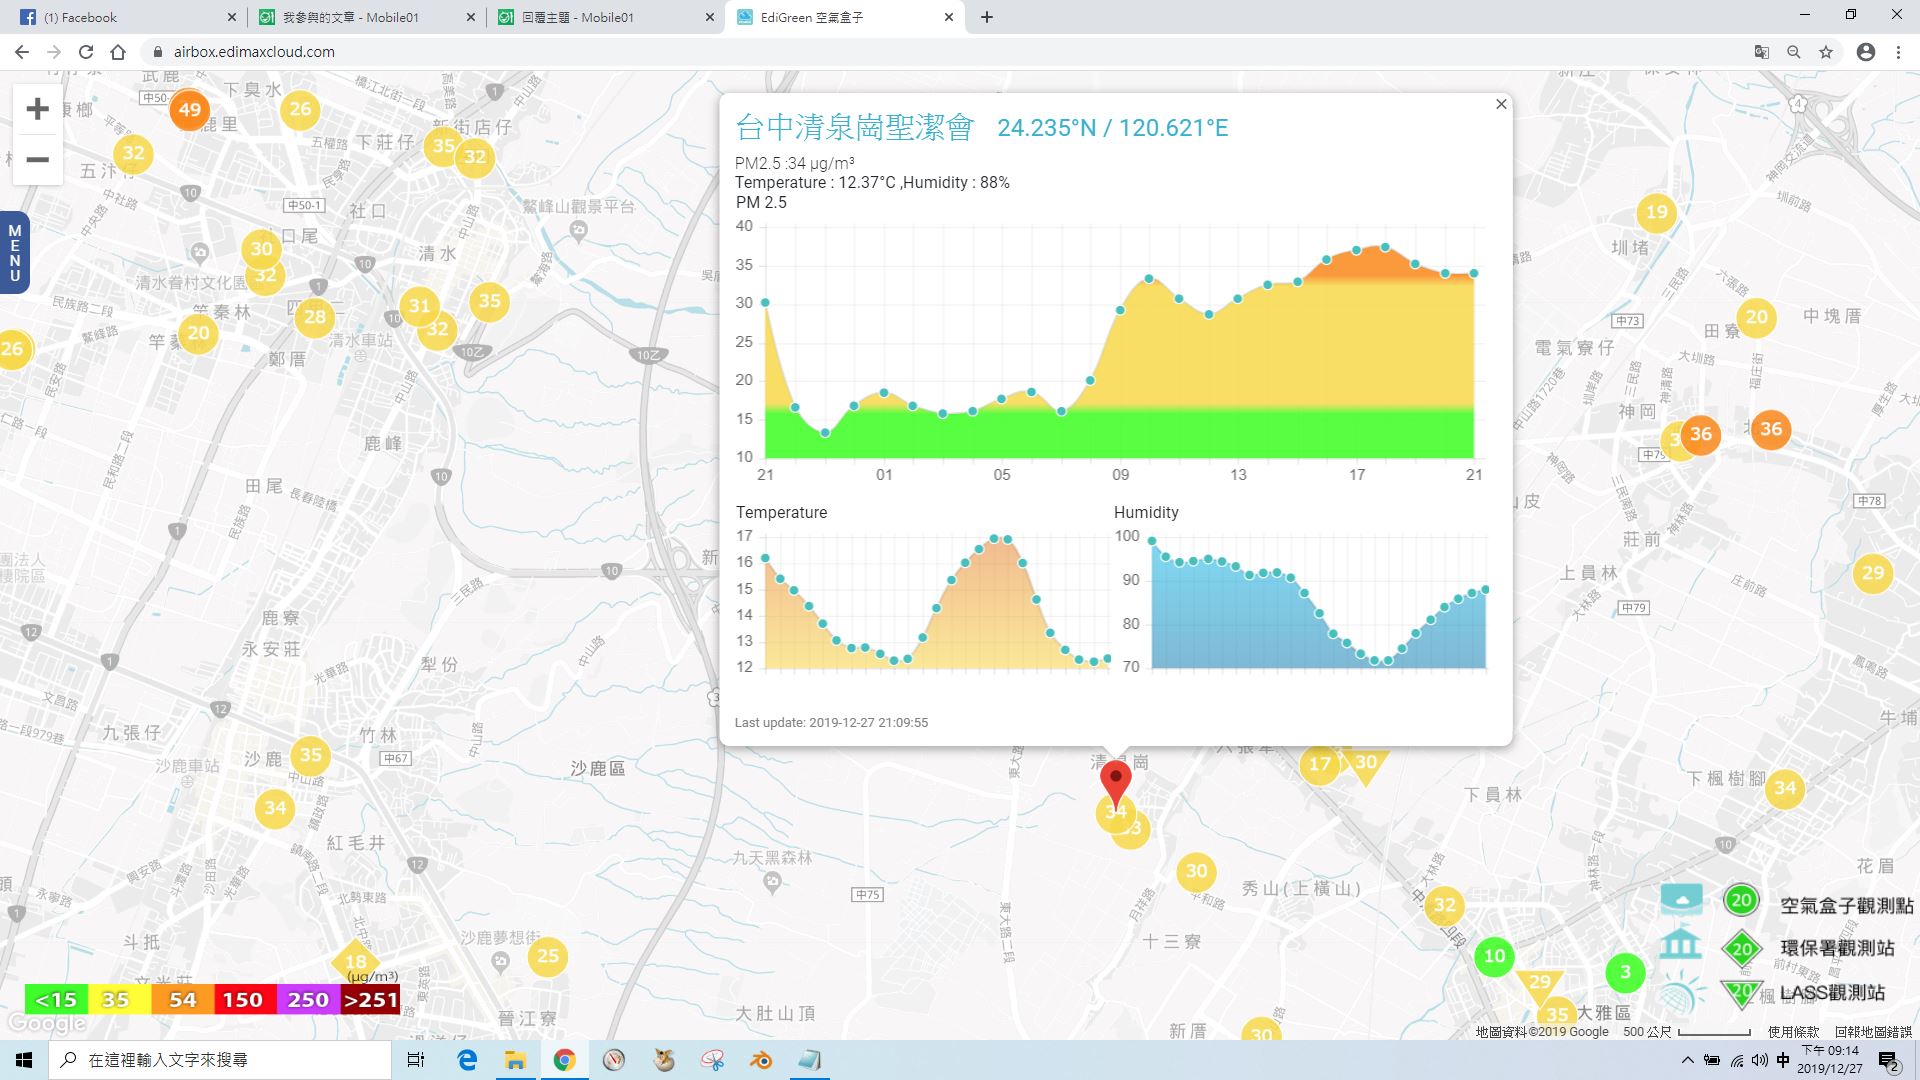
Task: Select the yellow 26 marker near 下臭水
Action: tap(300, 110)
